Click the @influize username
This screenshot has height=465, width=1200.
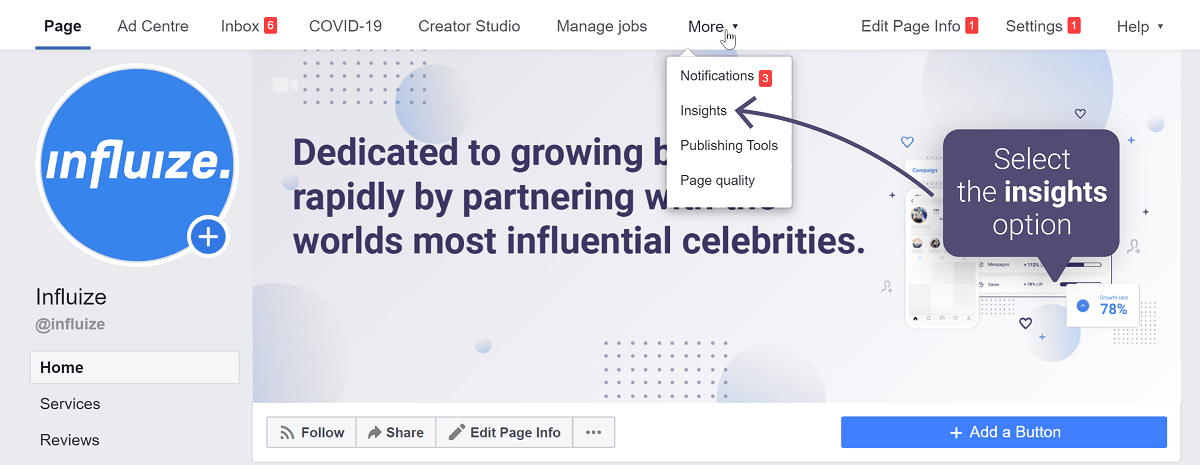[x=70, y=324]
